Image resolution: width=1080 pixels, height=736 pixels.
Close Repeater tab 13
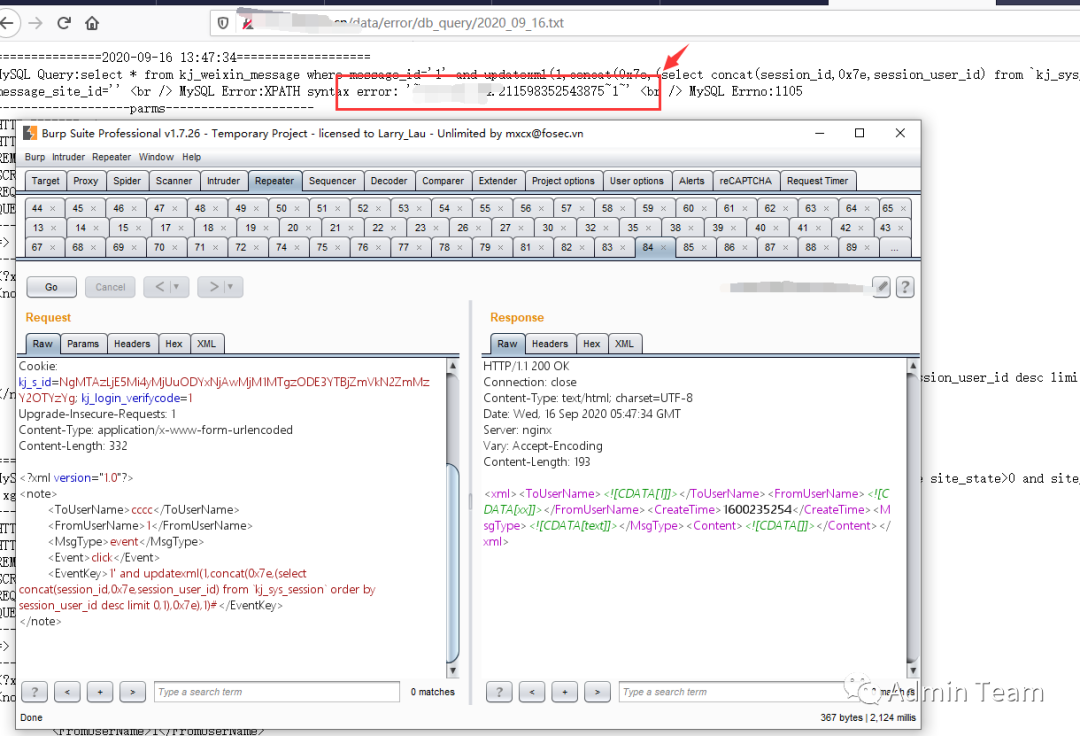52,228
